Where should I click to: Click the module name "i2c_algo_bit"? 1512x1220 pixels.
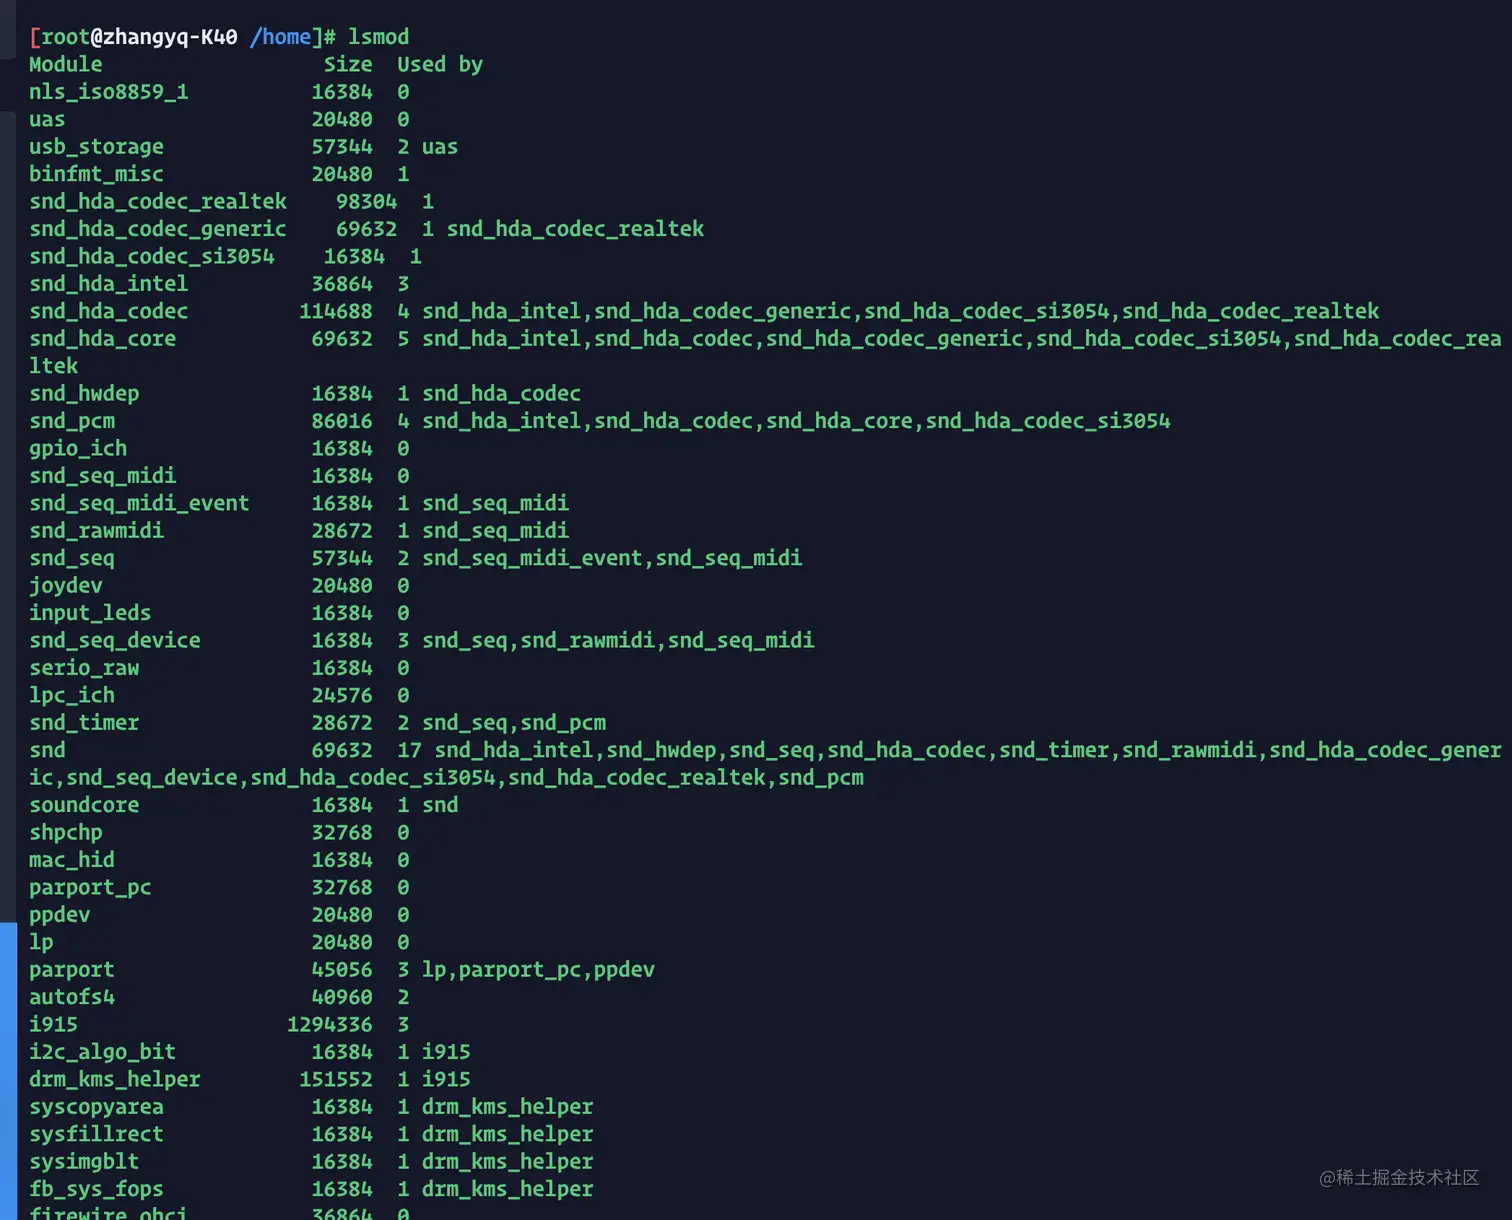(x=102, y=1052)
